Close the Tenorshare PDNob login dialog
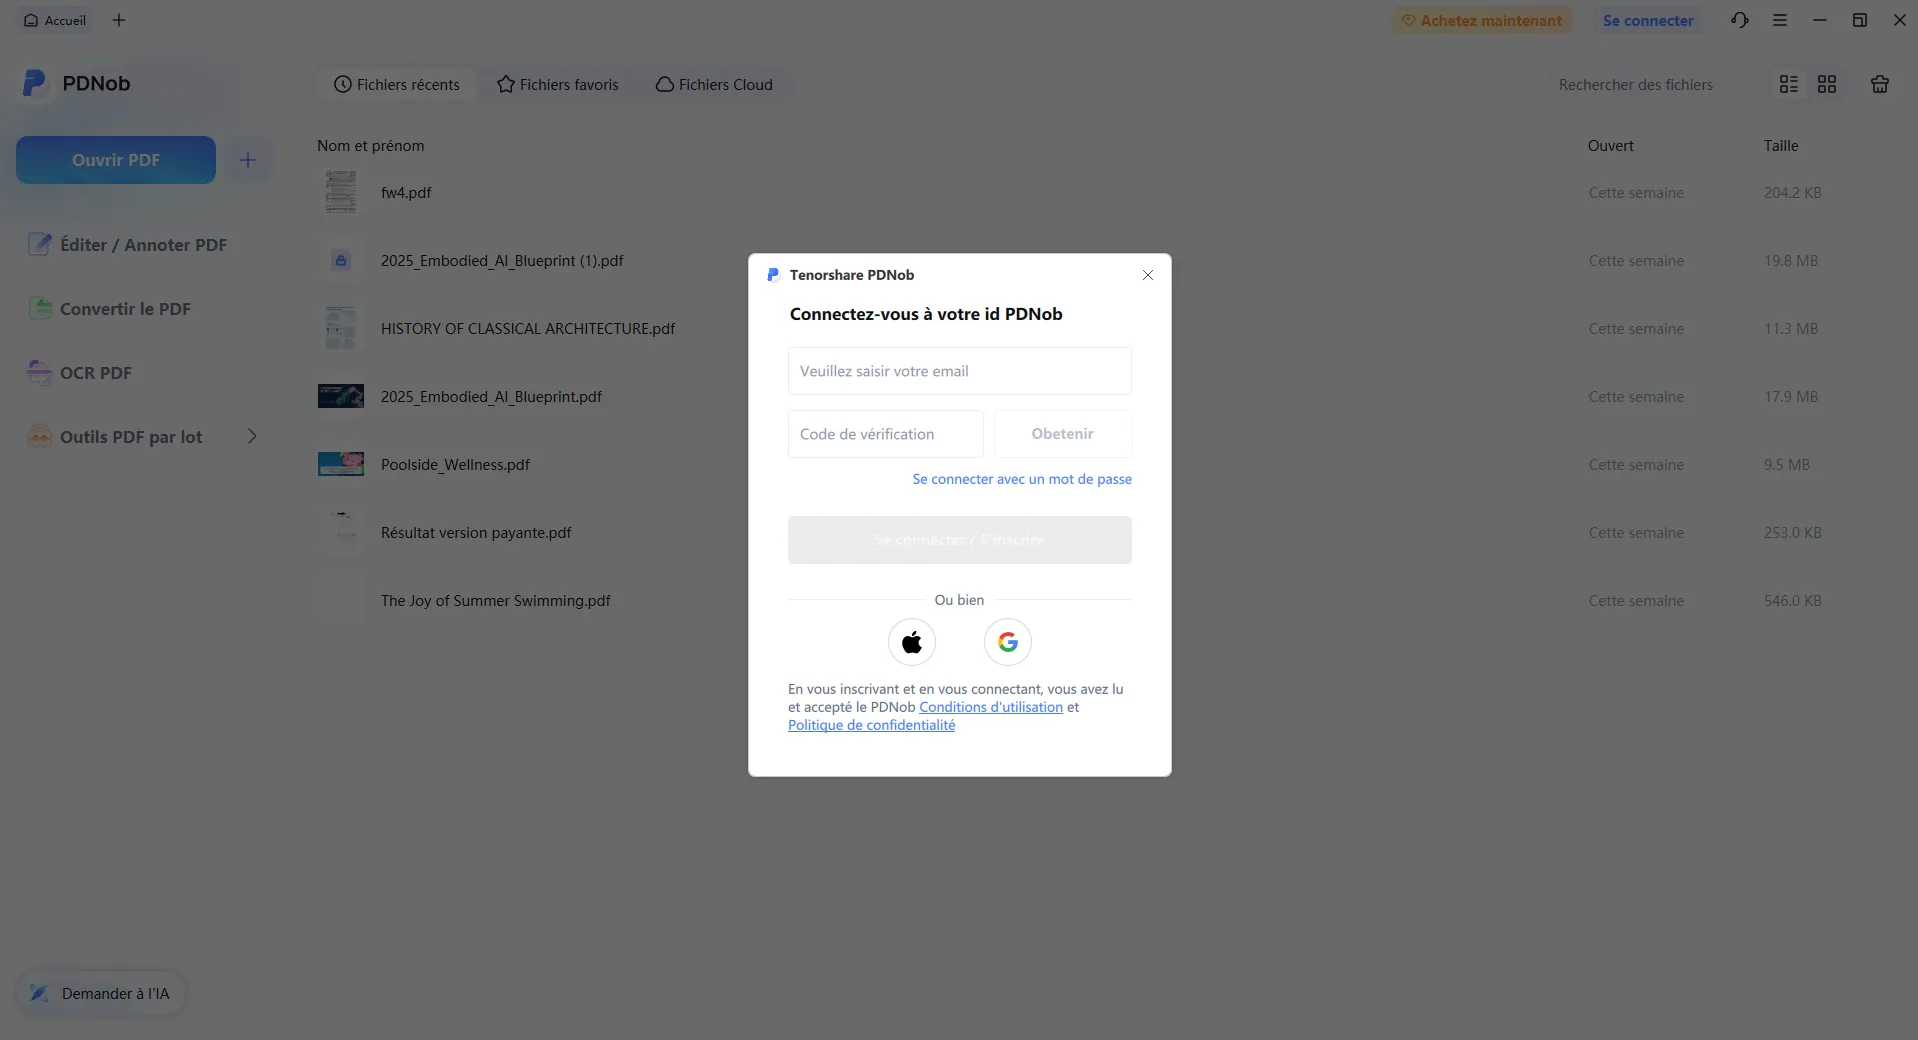This screenshot has width=1918, height=1040. pyautogui.click(x=1147, y=275)
